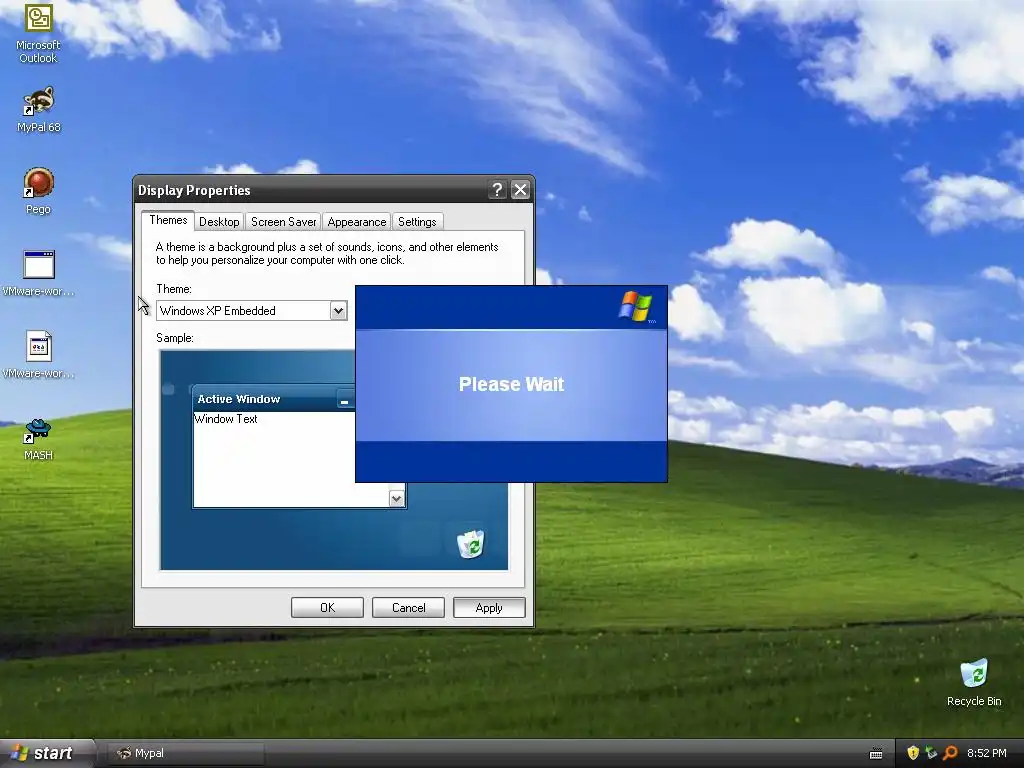Expand the Theme dropdown list
This screenshot has width=1024, height=768.
[338, 311]
